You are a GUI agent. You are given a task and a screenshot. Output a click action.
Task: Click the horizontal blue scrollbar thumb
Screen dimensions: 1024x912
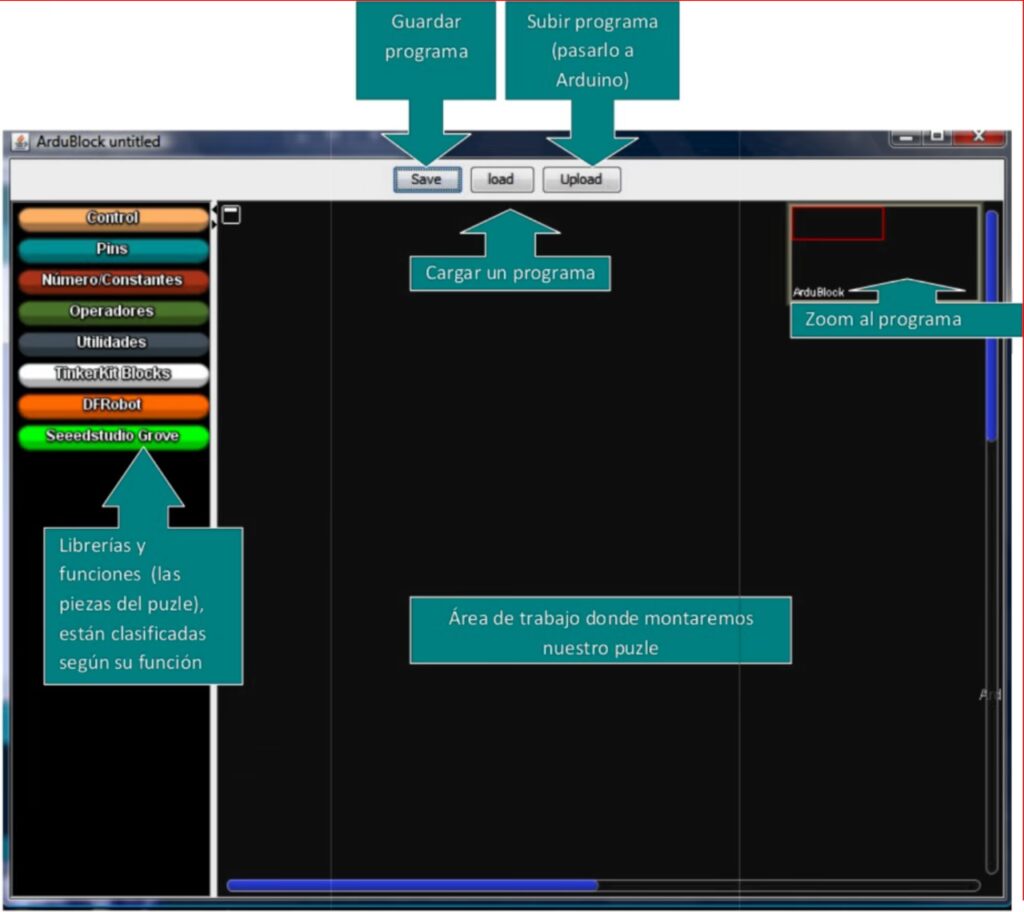412,885
